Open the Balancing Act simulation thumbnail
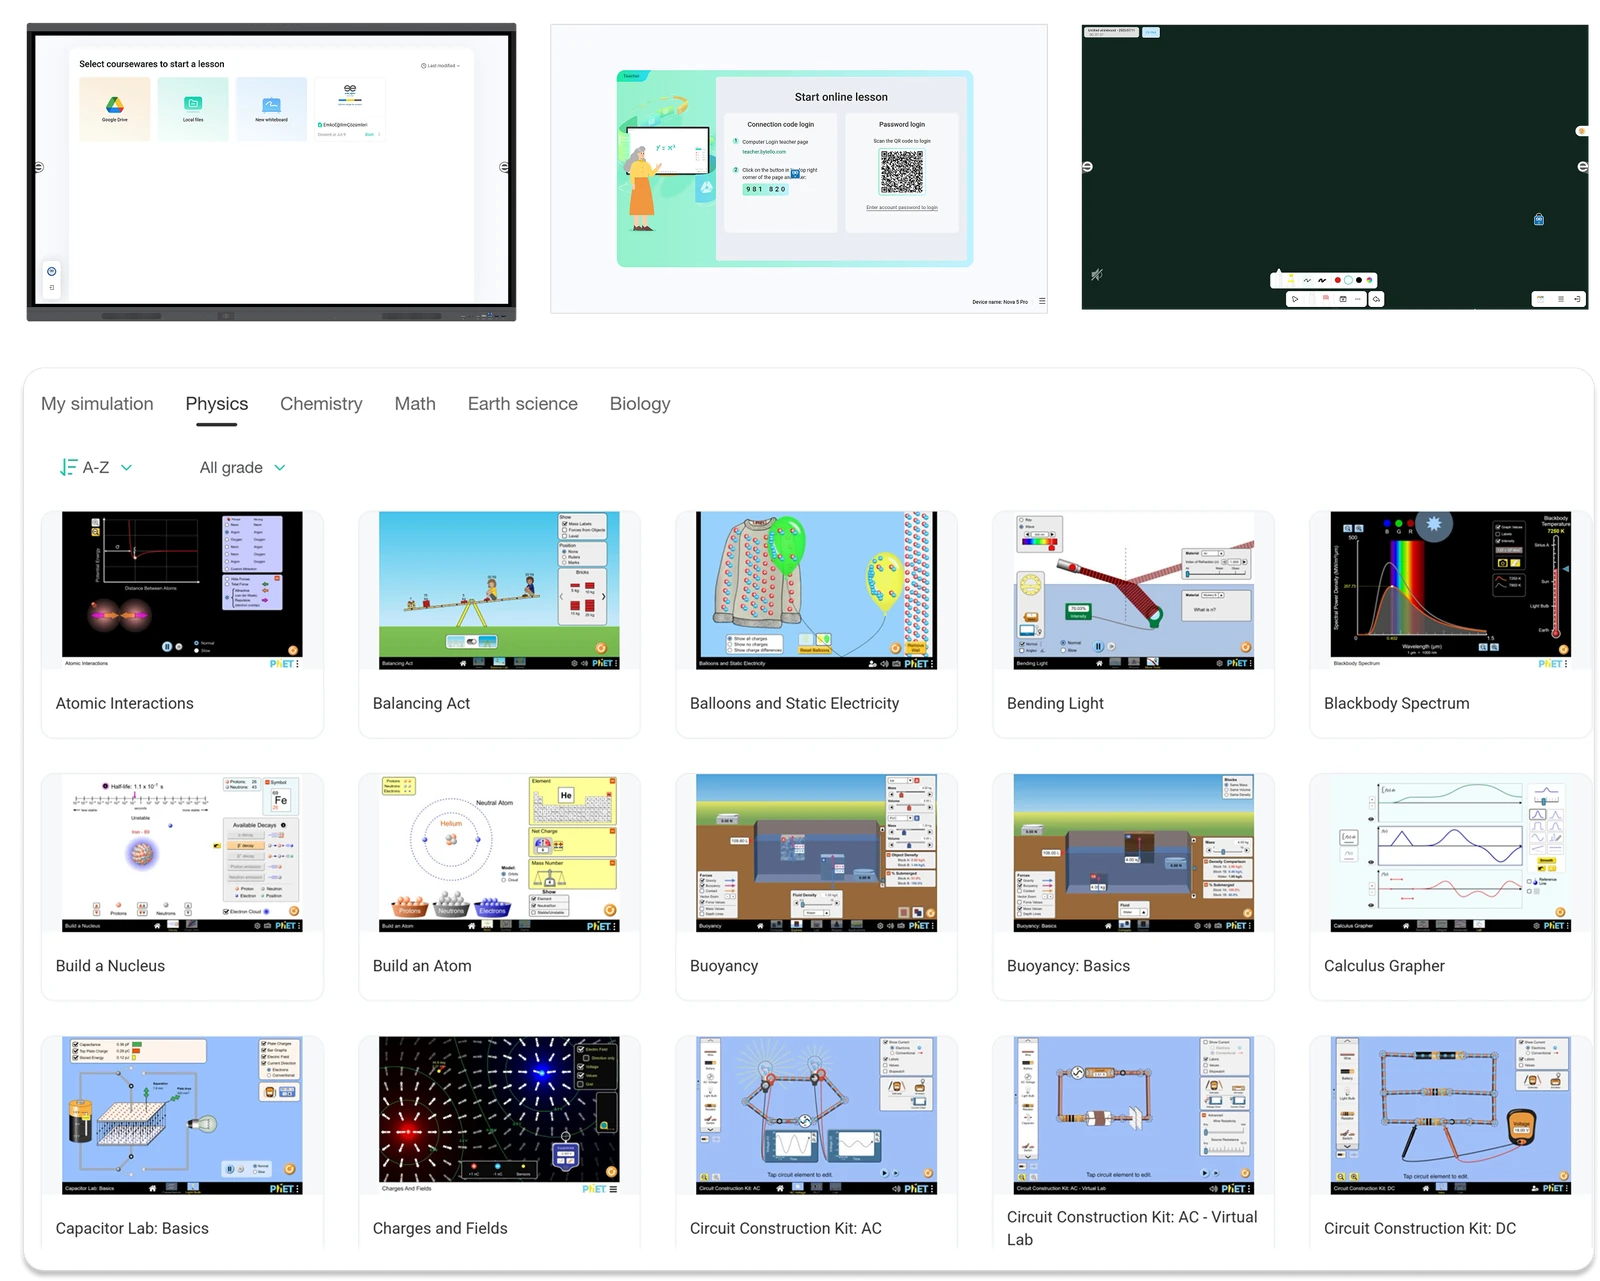 [499, 590]
